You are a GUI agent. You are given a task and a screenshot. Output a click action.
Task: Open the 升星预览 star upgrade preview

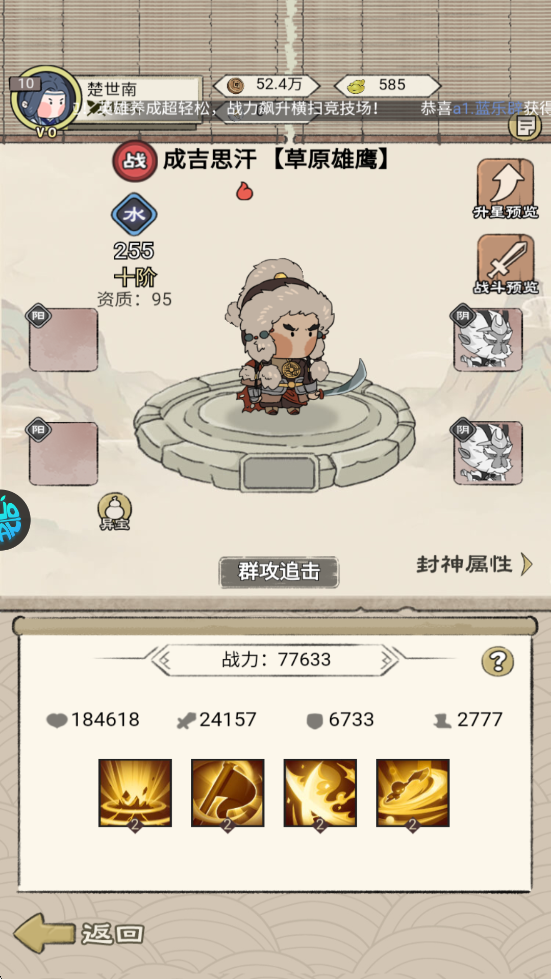coord(505,189)
